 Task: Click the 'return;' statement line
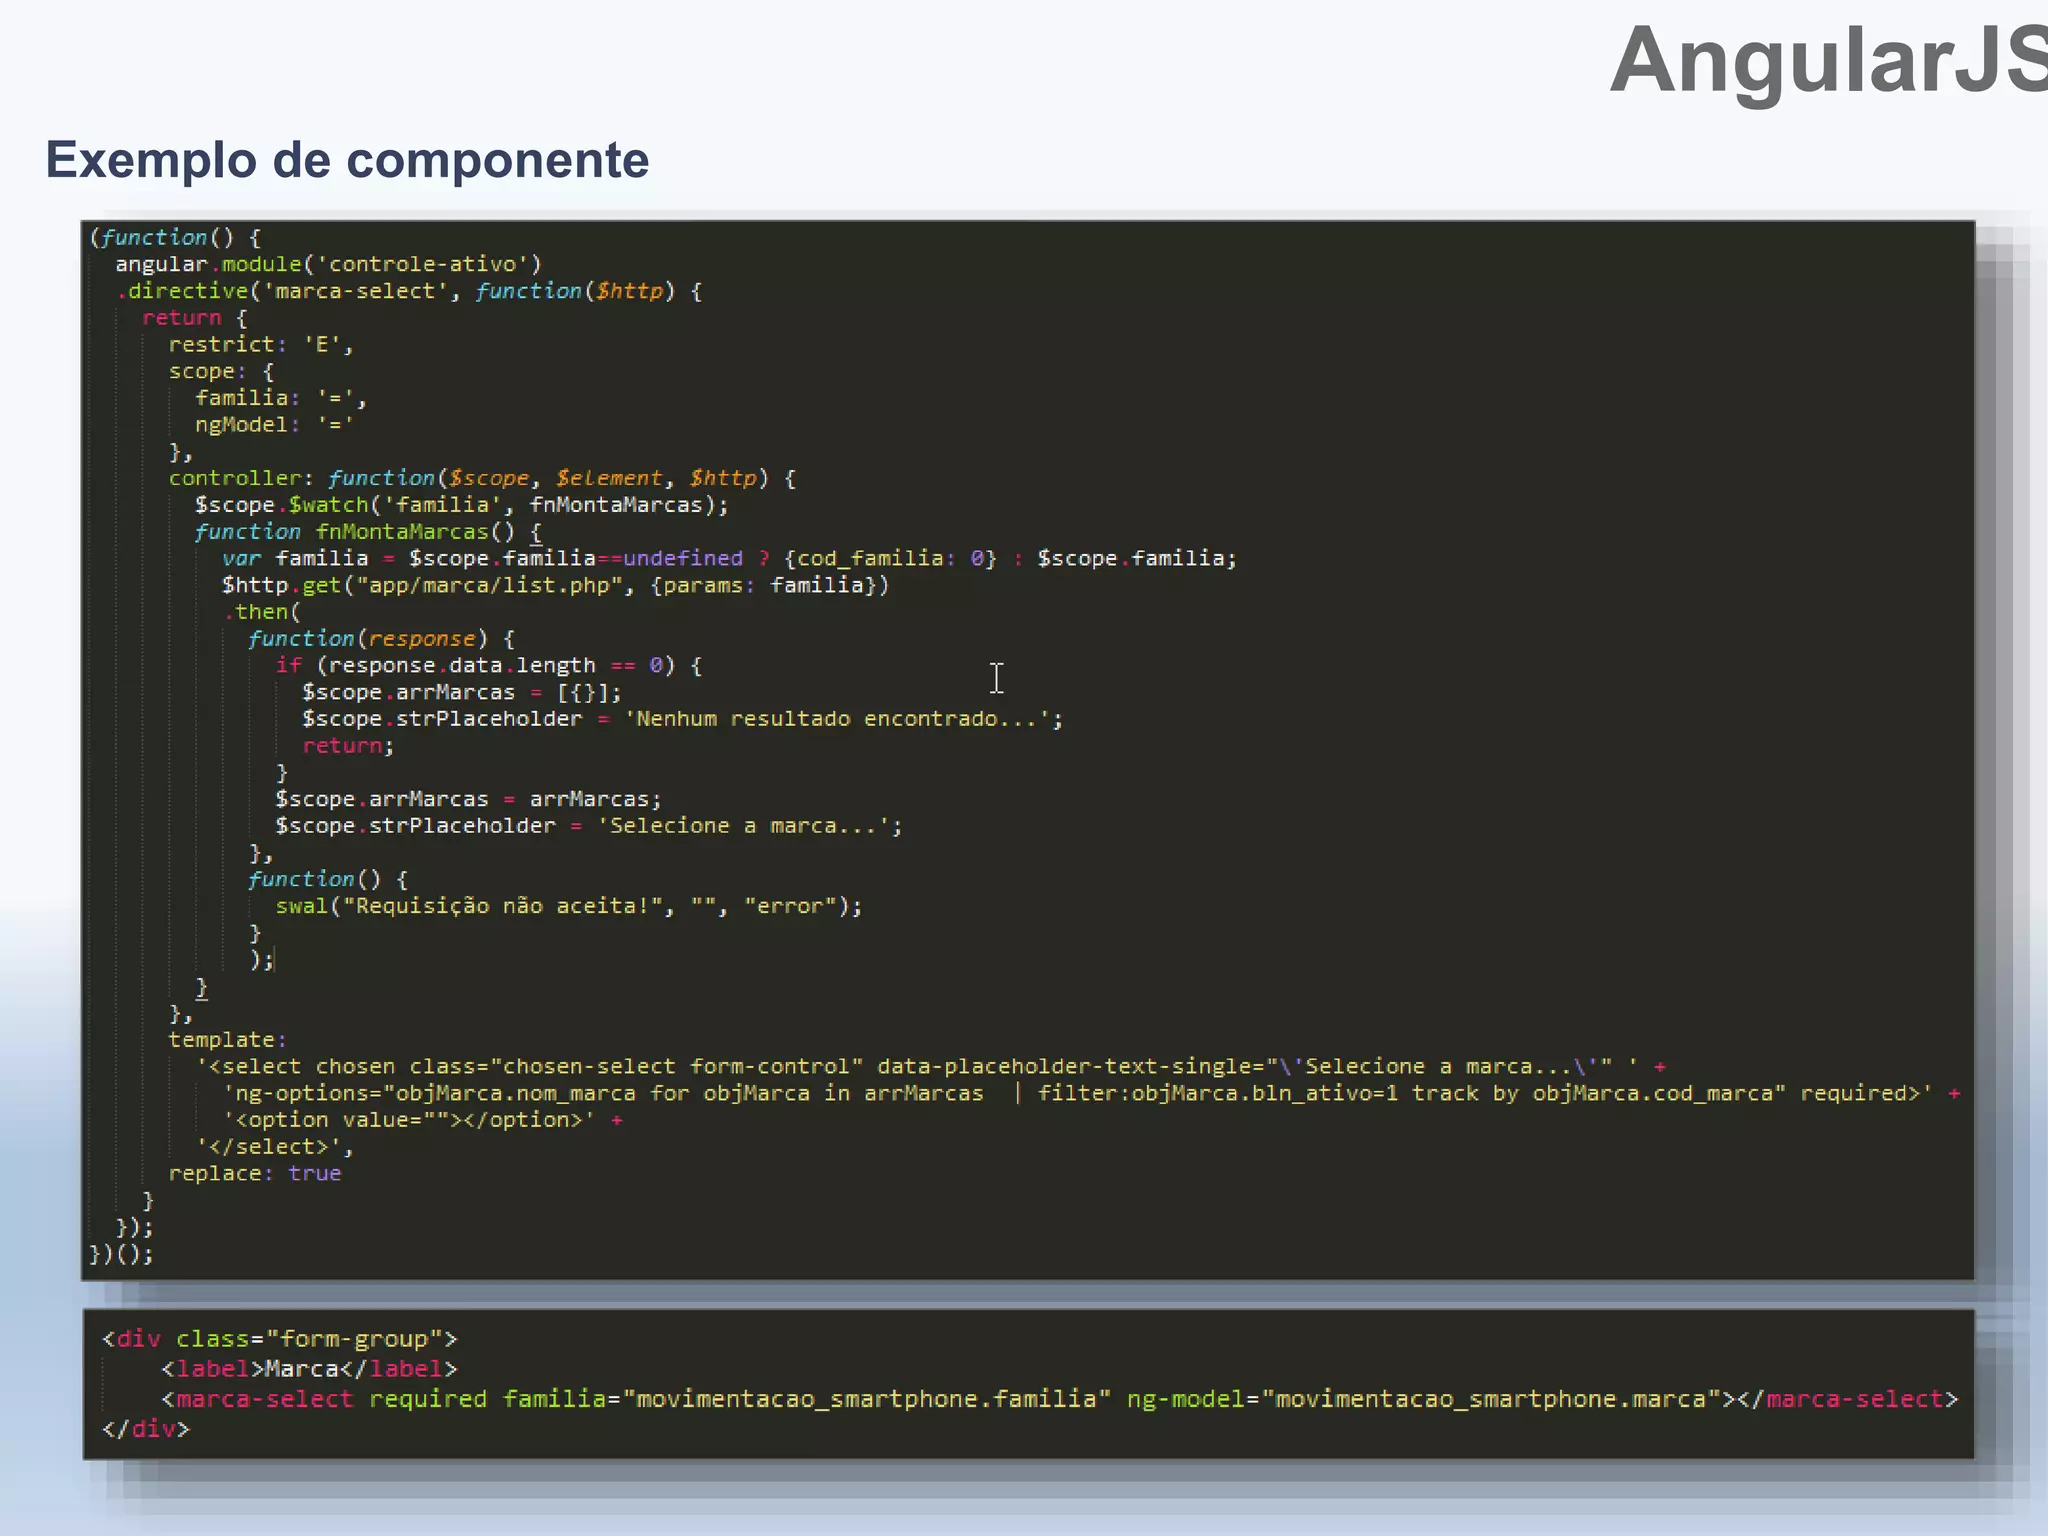coord(348,746)
